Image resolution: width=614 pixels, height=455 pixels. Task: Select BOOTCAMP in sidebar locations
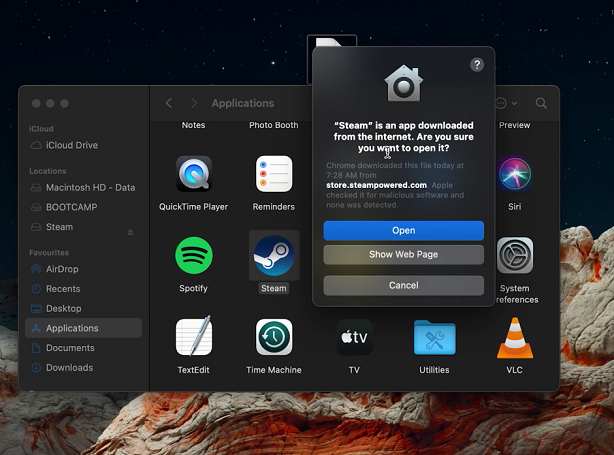83,207
